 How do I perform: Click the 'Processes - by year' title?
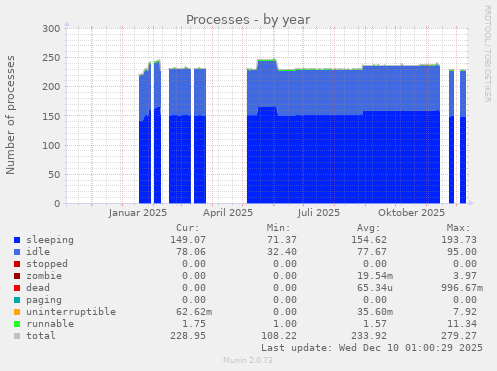click(x=248, y=20)
